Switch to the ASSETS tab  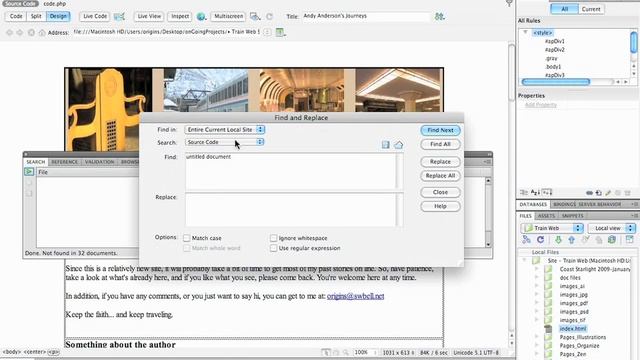coord(546,216)
